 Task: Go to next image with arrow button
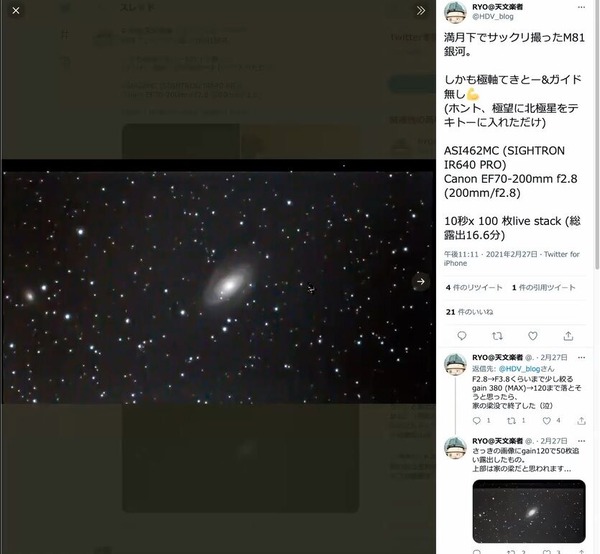(421, 282)
